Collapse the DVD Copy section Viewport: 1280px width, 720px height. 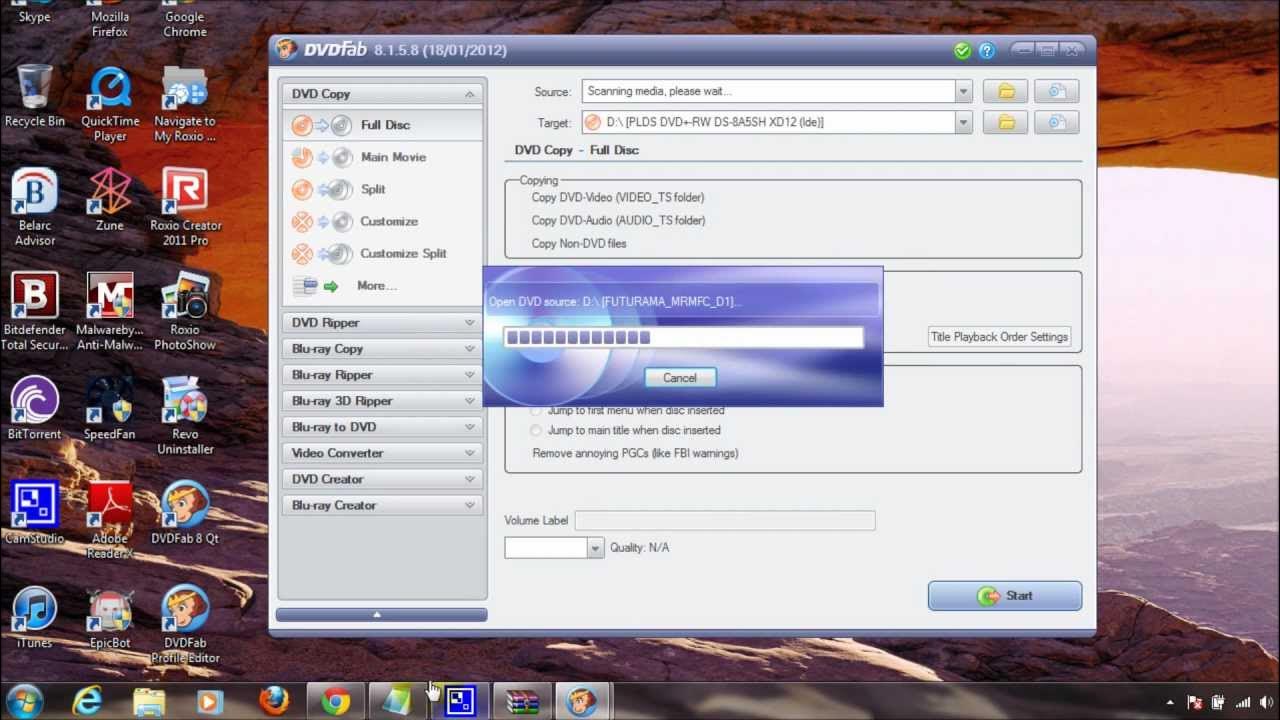point(470,94)
